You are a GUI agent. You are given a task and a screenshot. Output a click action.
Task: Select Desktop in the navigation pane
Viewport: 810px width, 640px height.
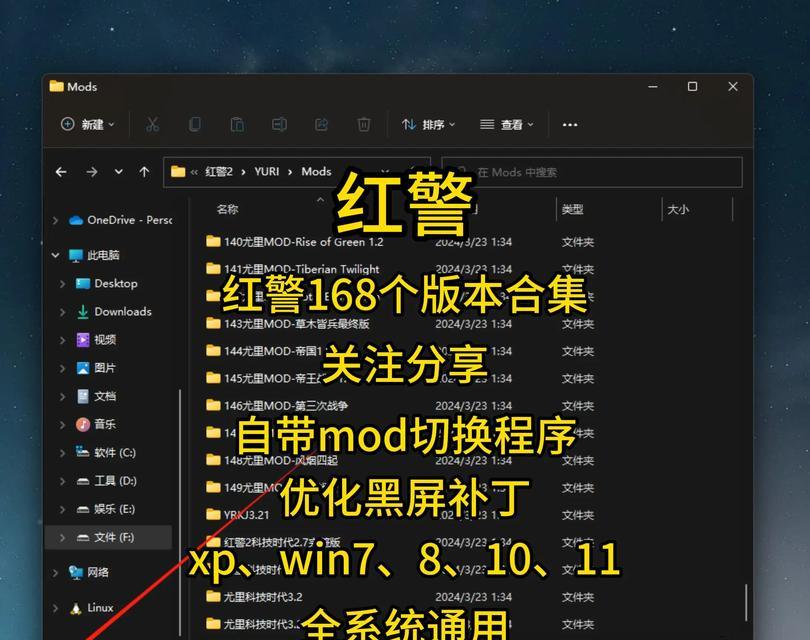(116, 284)
